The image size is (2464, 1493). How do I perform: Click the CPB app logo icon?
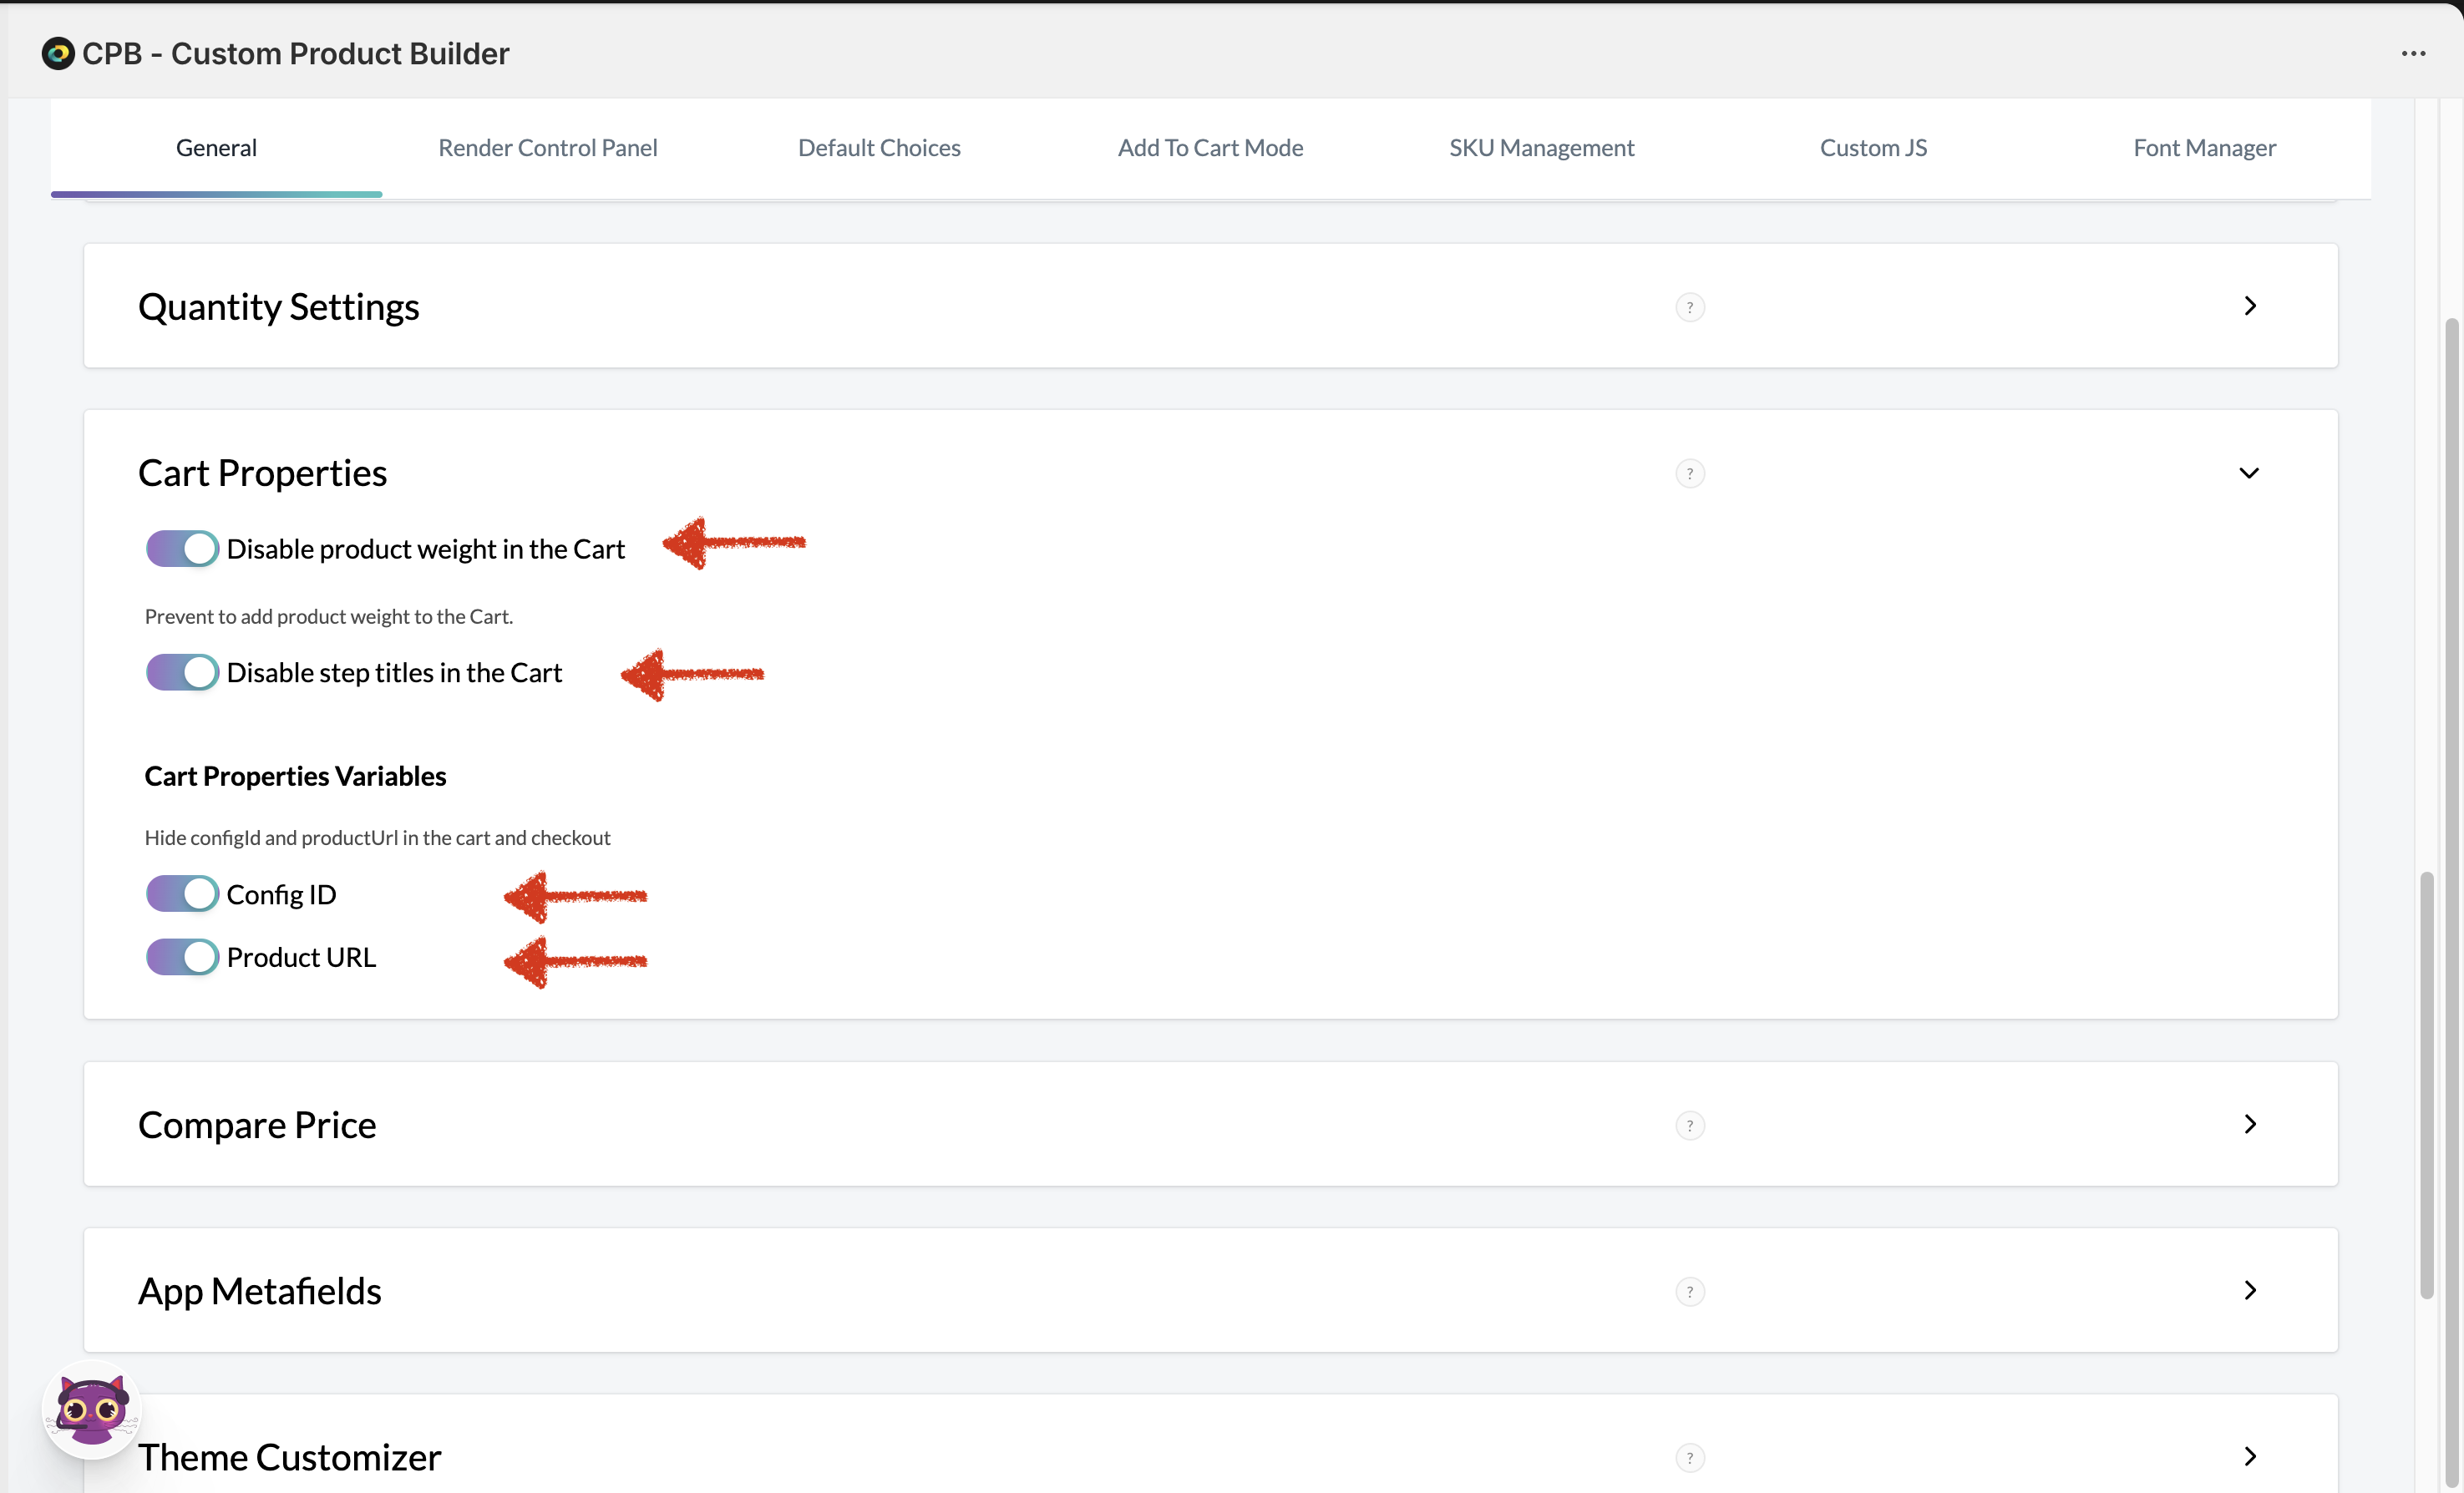pos(58,53)
